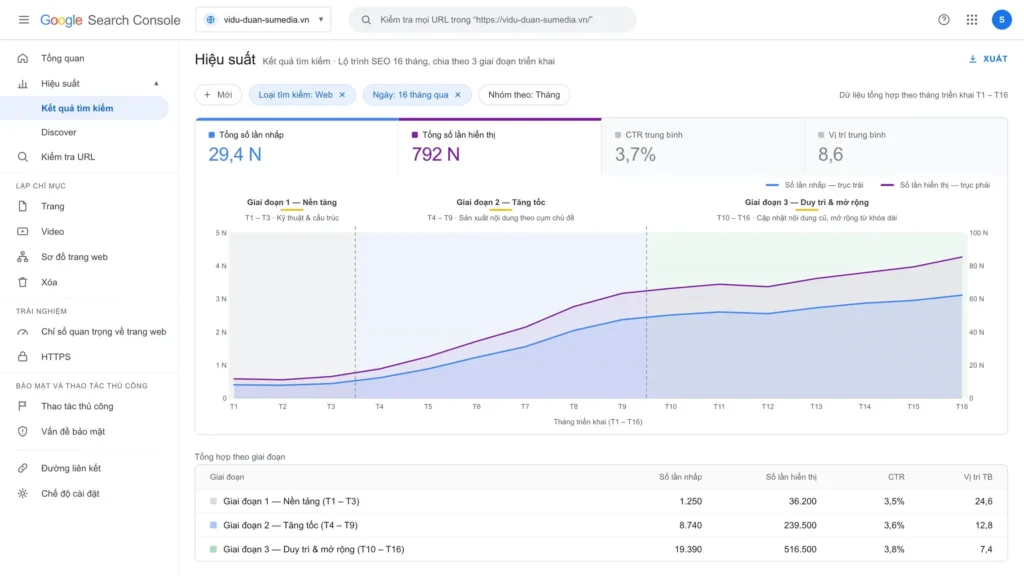Open the vidu-duan-sumedia.vn property dropdown
This screenshot has width=1024, height=576.
click(x=263, y=20)
